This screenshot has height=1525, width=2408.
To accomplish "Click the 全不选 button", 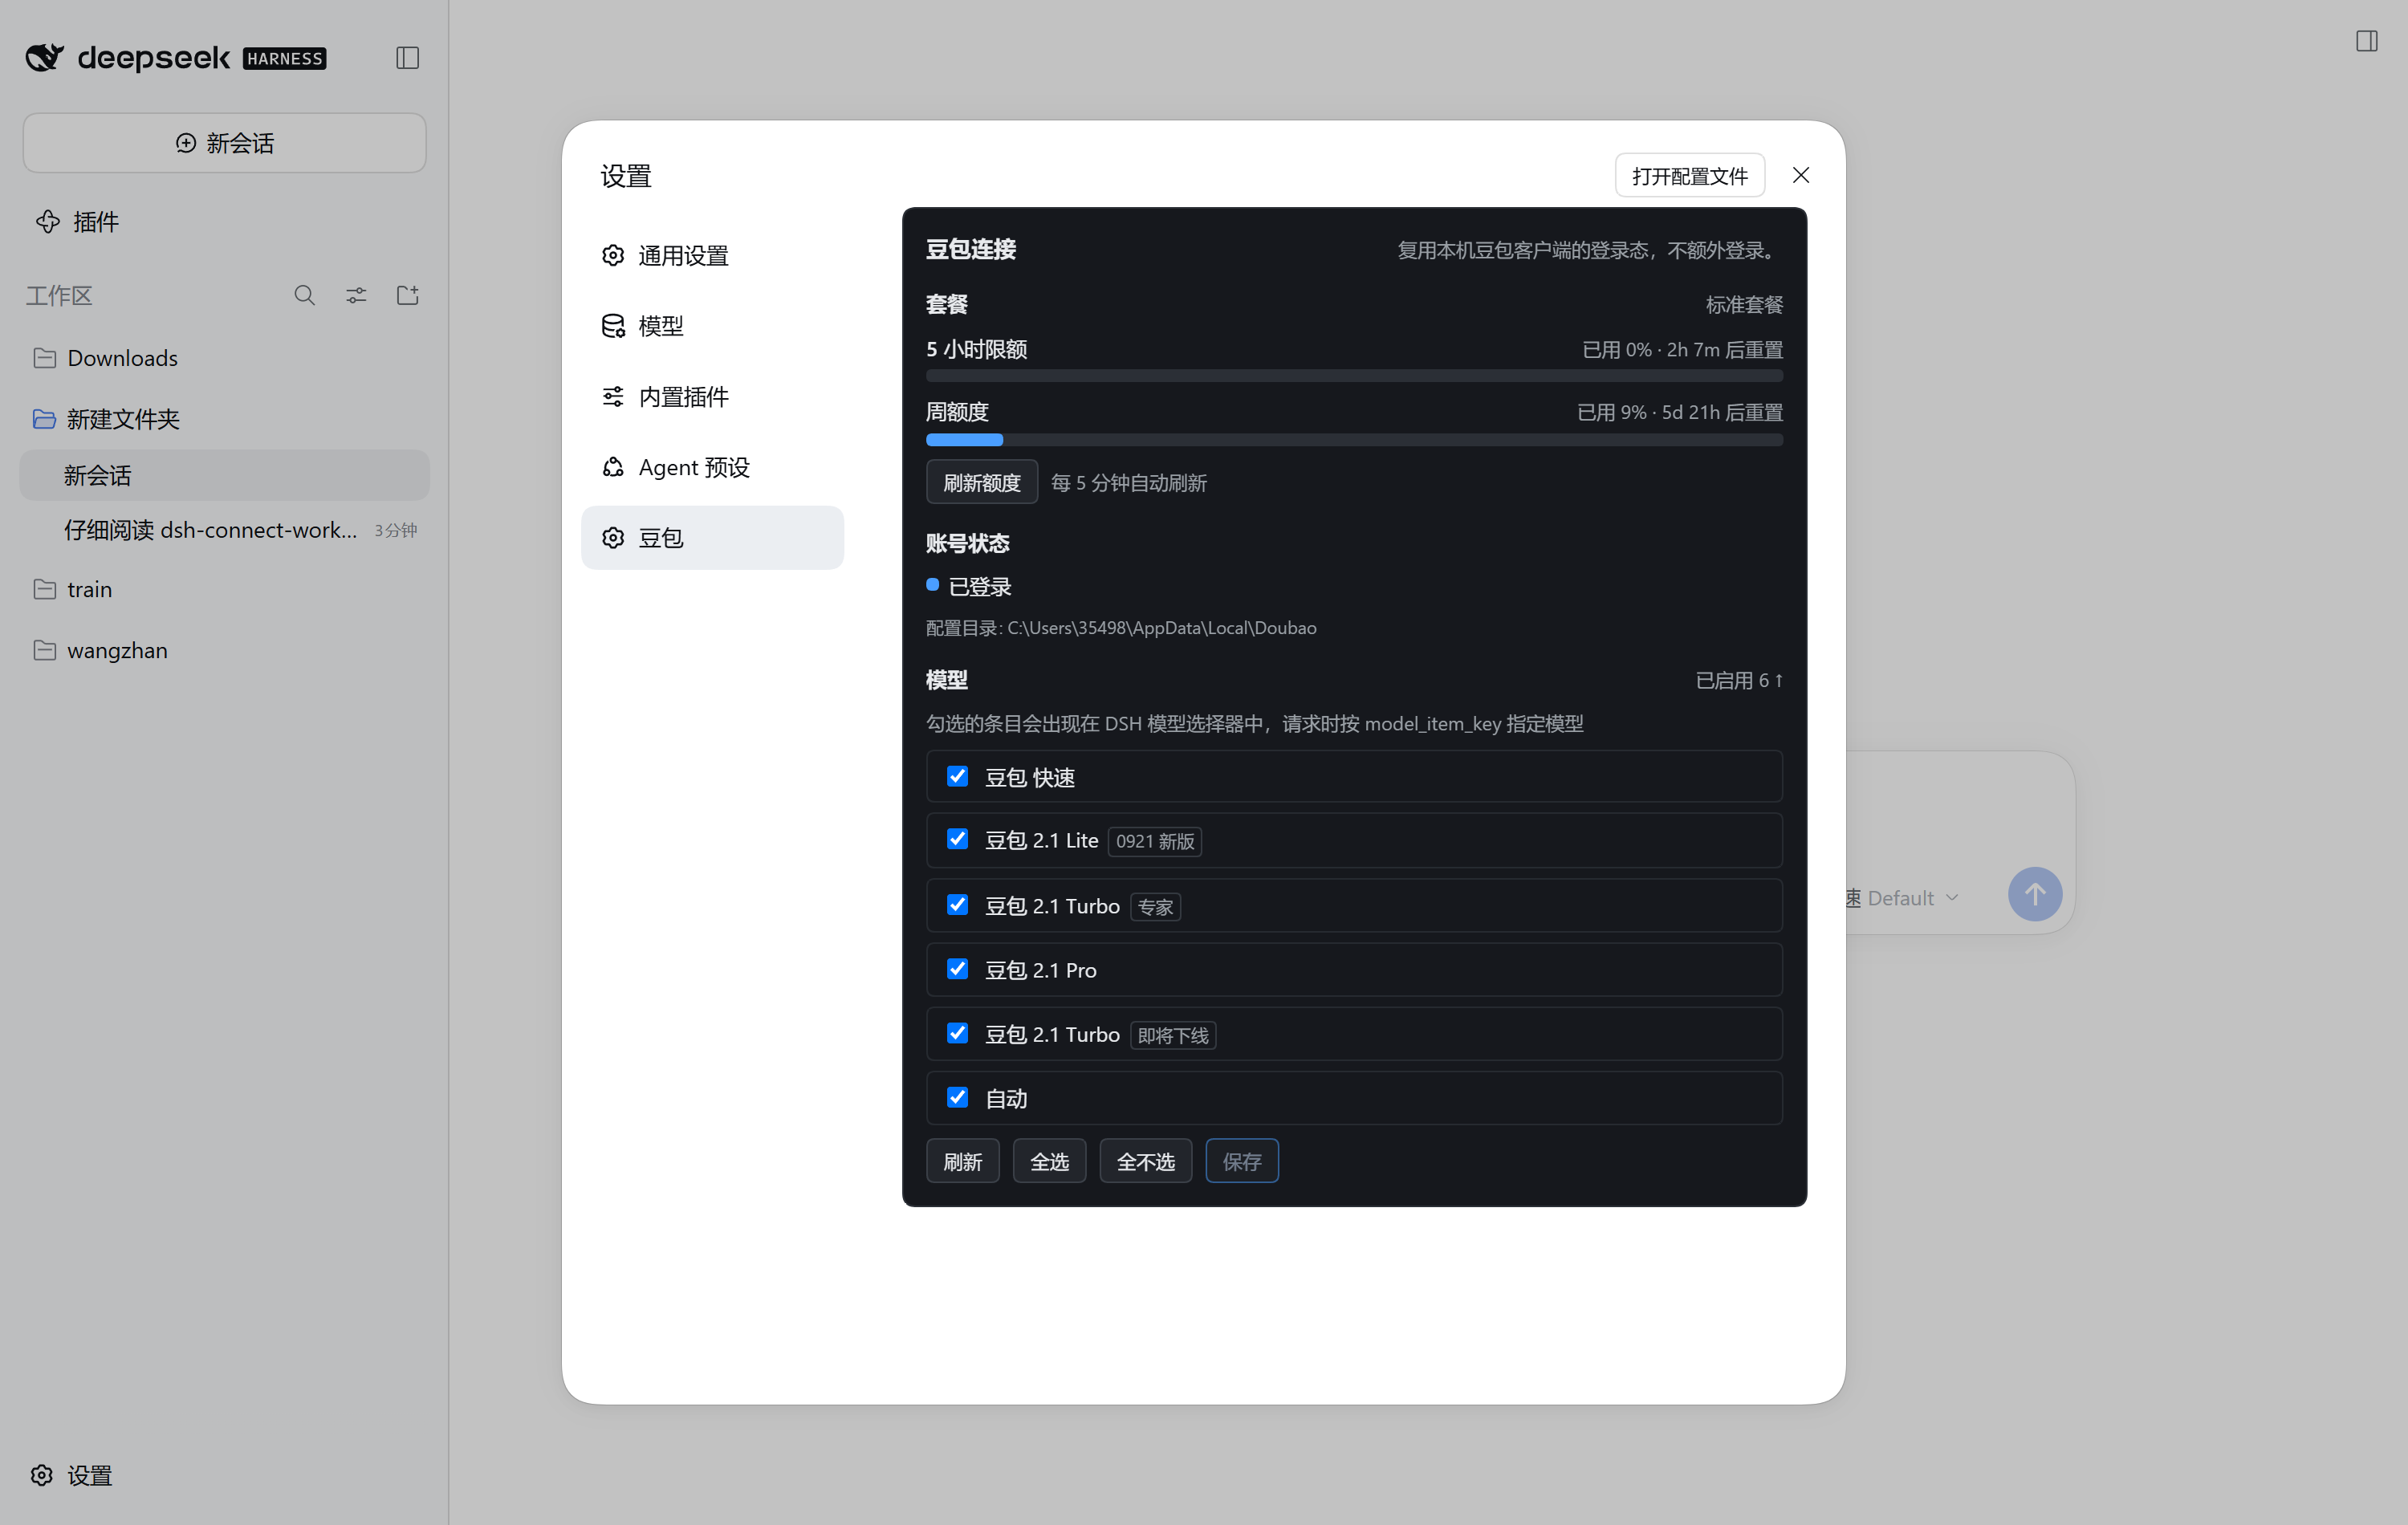I will 1145,1161.
